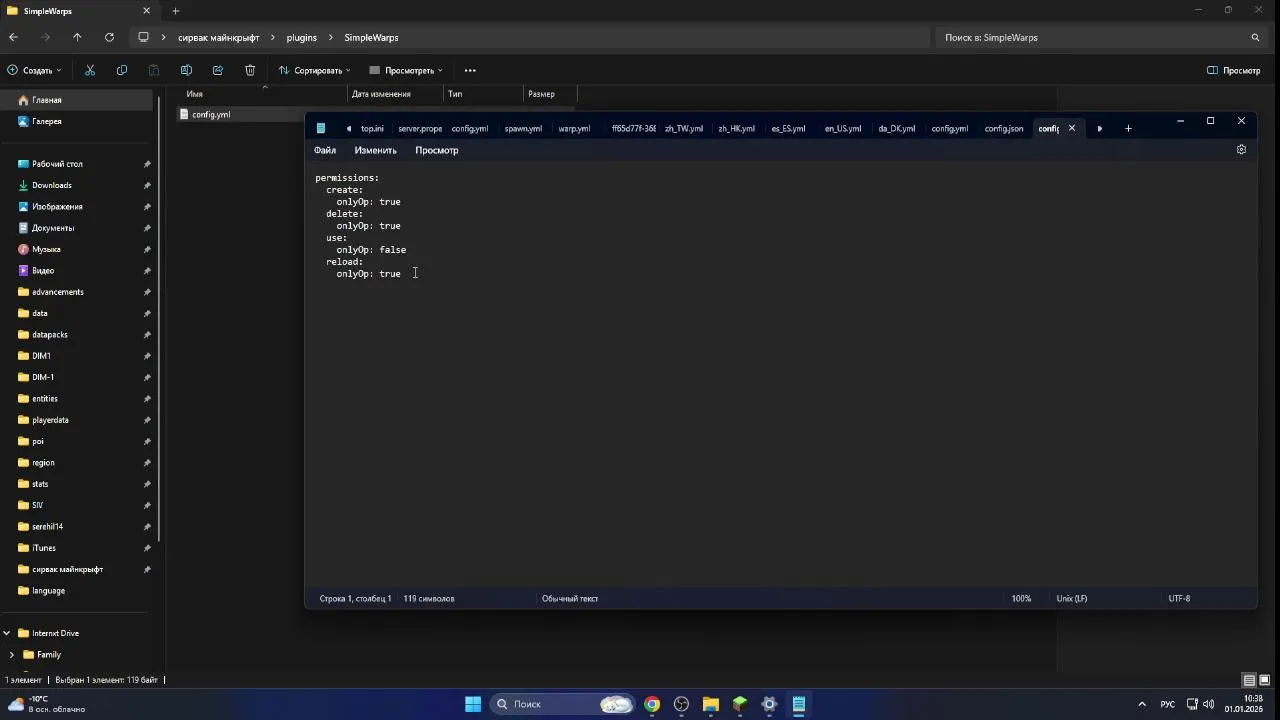The width and height of the screenshot is (1280, 720).
Task: Switch to spawn.yml Notepad tab
Action: pyautogui.click(x=523, y=128)
